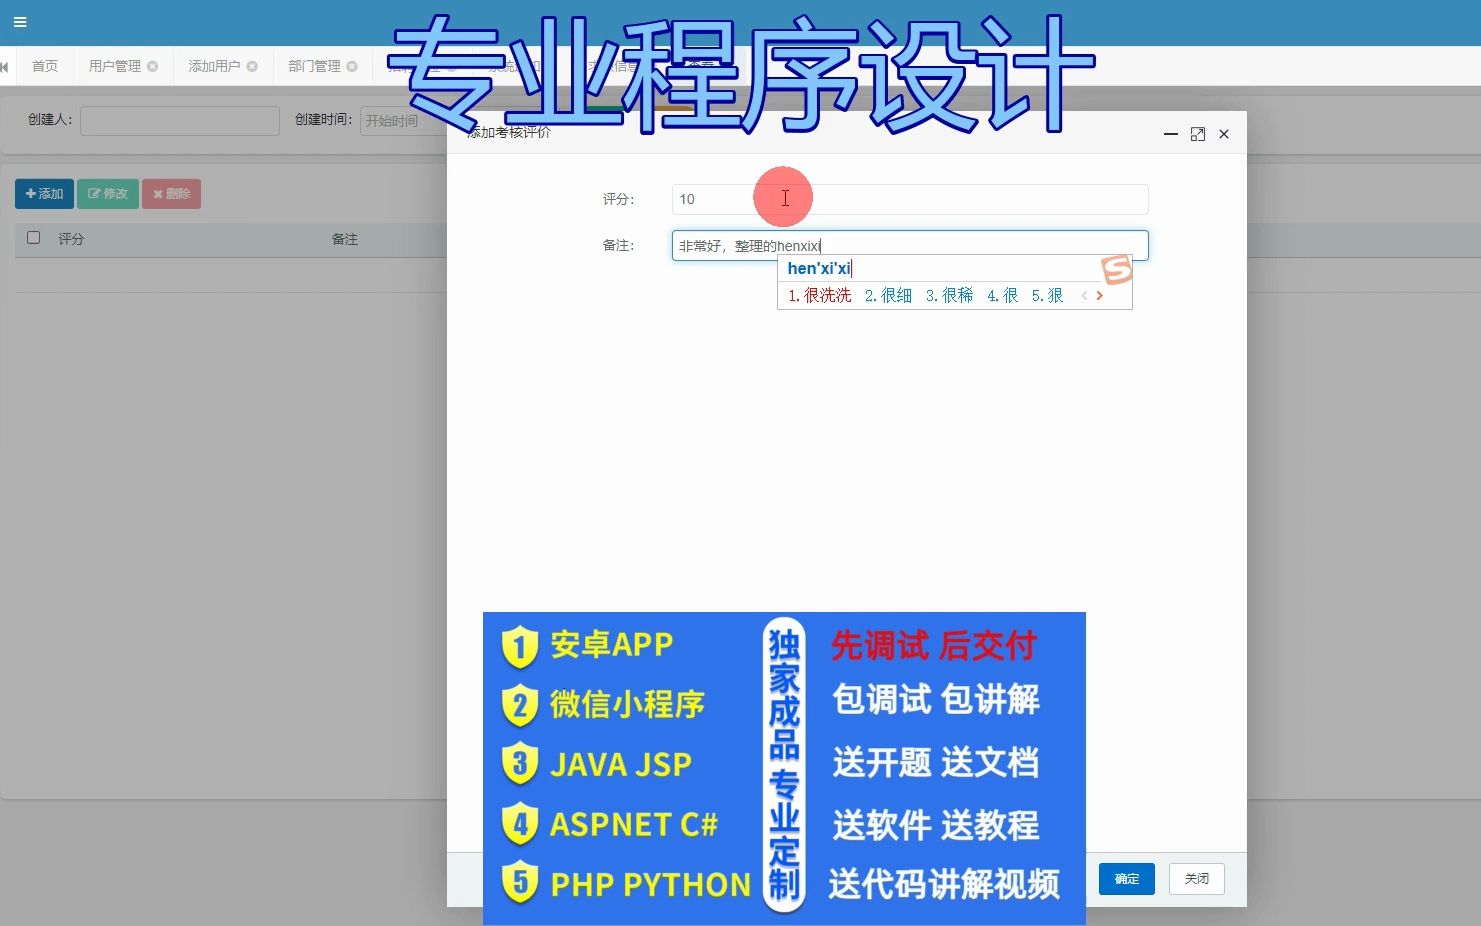The image size is (1481, 926).
Task: Tick the select-all checkbox in table header
Action: click(33, 238)
